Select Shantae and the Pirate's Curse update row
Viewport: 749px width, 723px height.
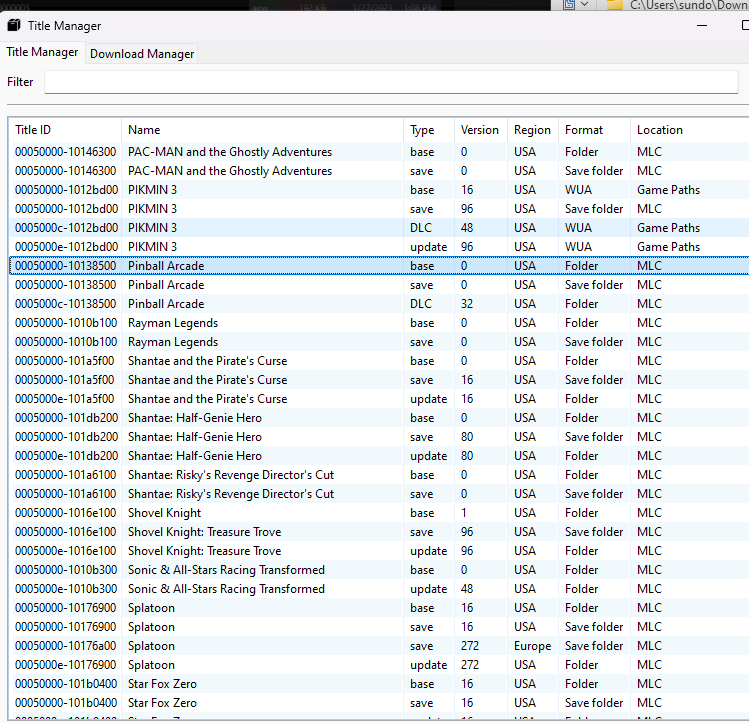[x=379, y=399]
